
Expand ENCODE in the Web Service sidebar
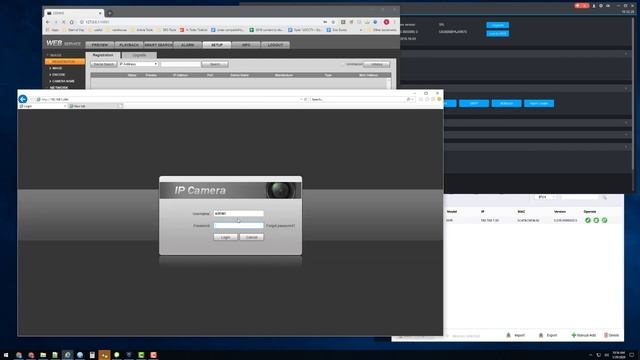coord(58,75)
